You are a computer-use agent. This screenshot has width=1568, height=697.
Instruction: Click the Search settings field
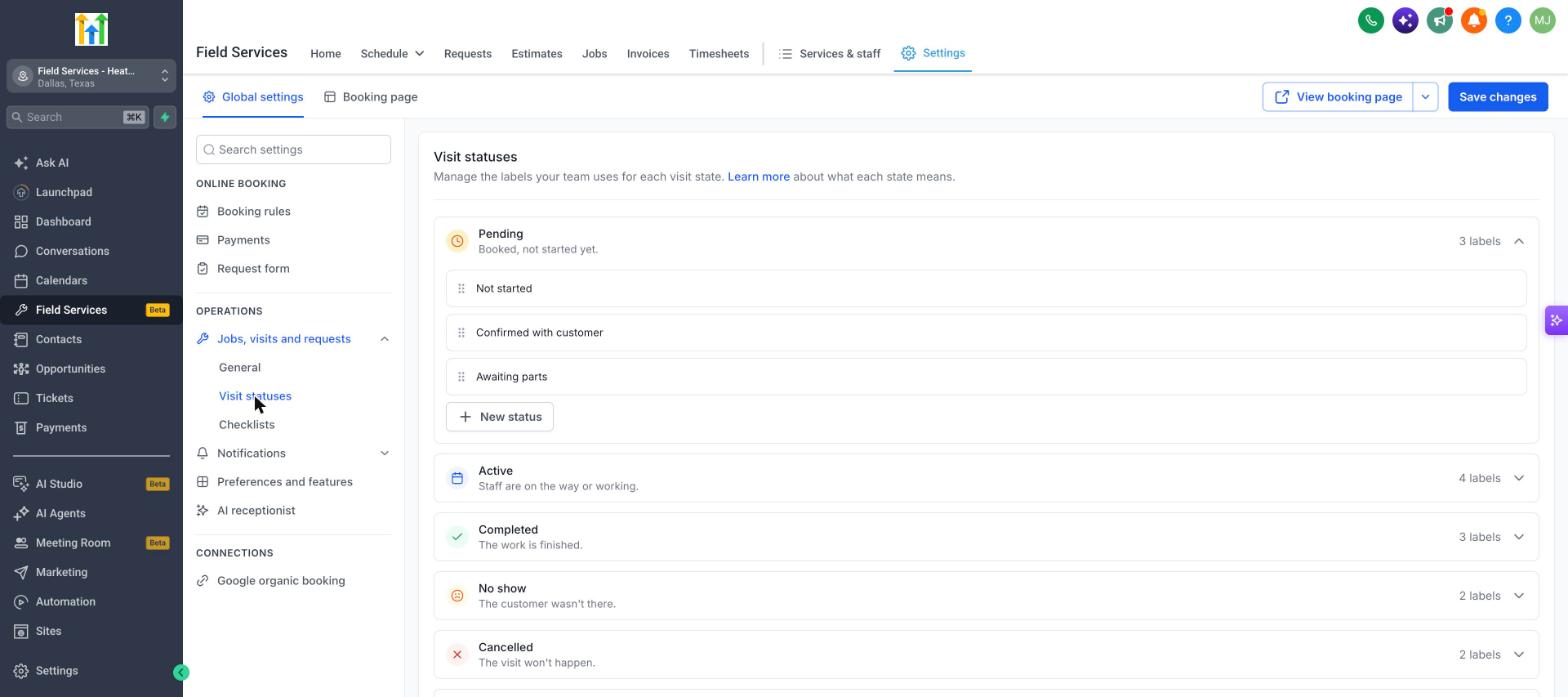click(293, 150)
